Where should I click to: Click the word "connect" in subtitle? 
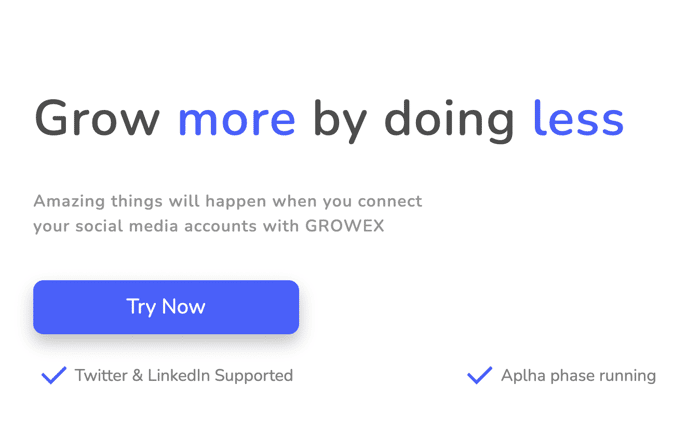[390, 202]
